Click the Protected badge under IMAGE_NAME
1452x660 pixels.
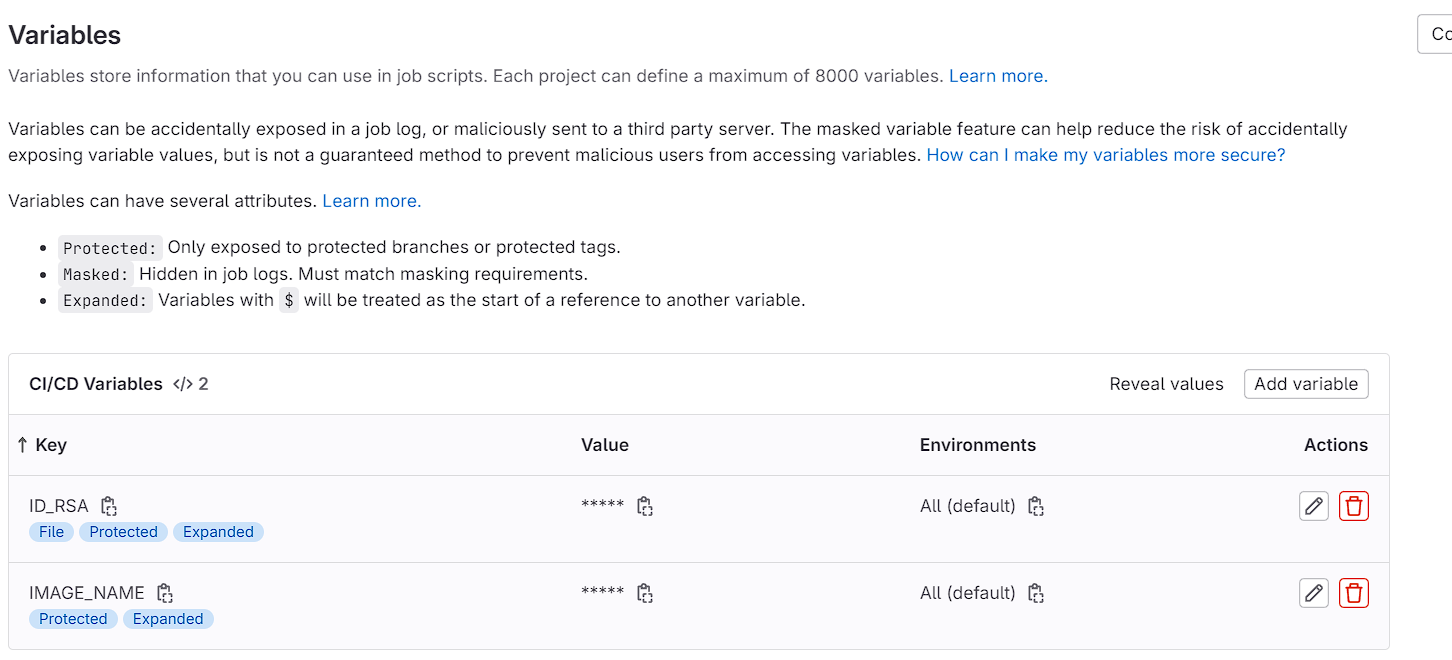73,619
